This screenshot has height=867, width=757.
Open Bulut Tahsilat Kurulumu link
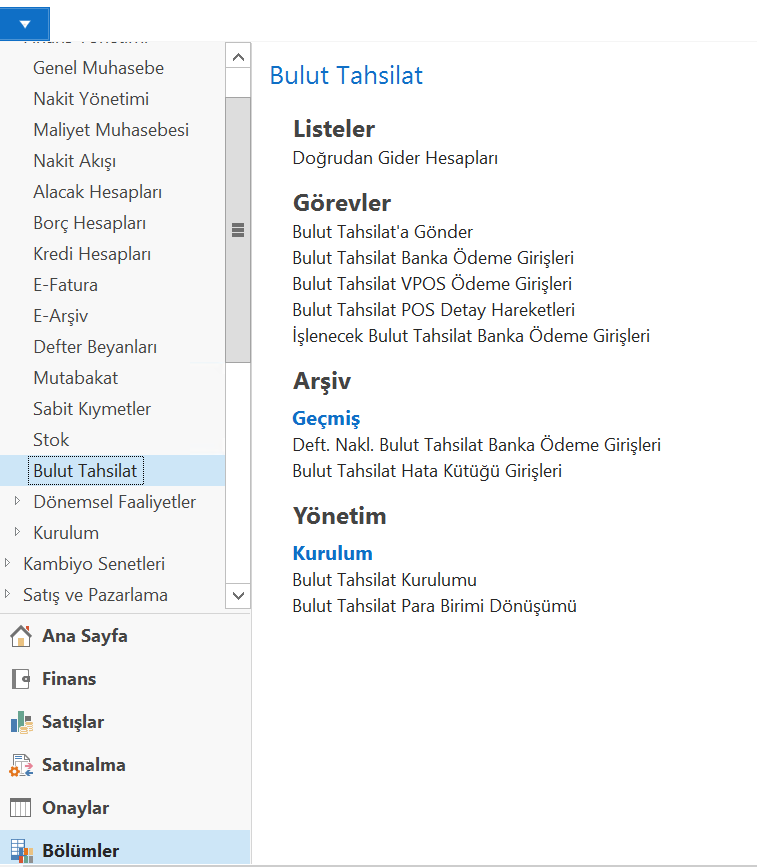(x=384, y=579)
